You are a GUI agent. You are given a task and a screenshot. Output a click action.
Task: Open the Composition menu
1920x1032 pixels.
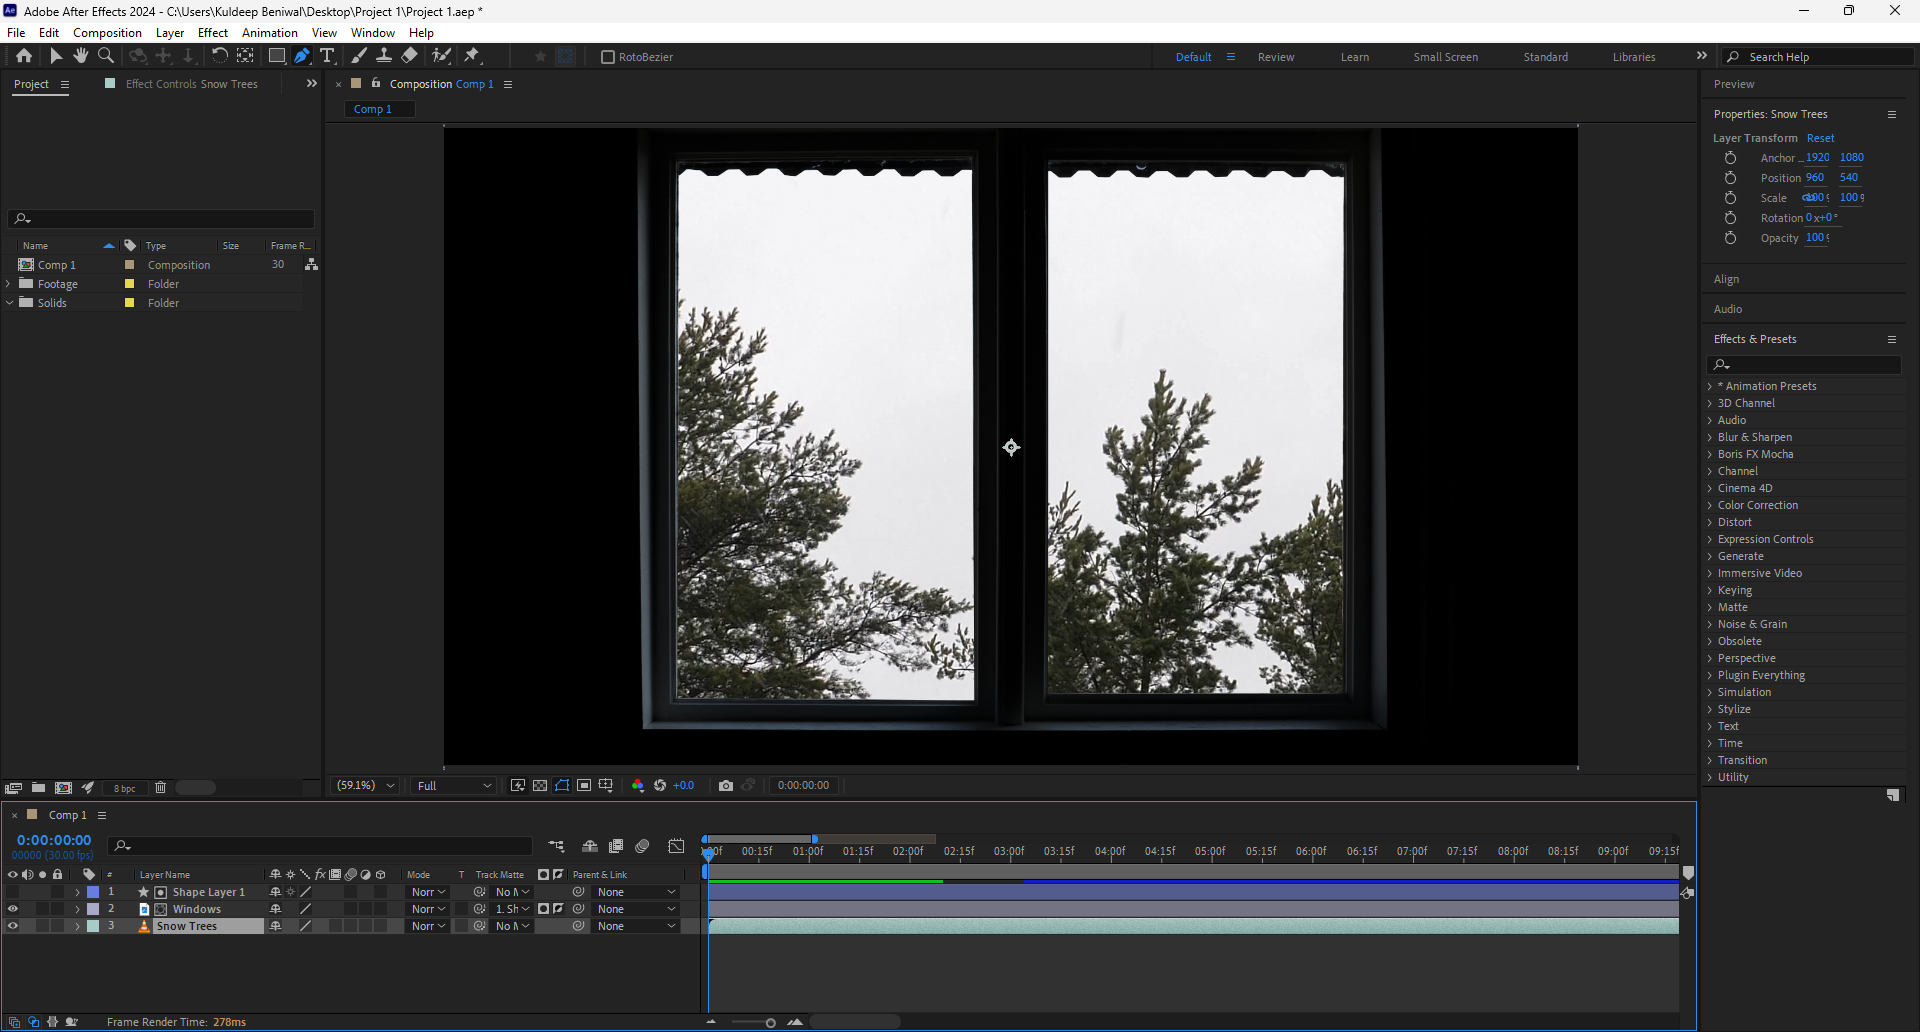pos(107,33)
